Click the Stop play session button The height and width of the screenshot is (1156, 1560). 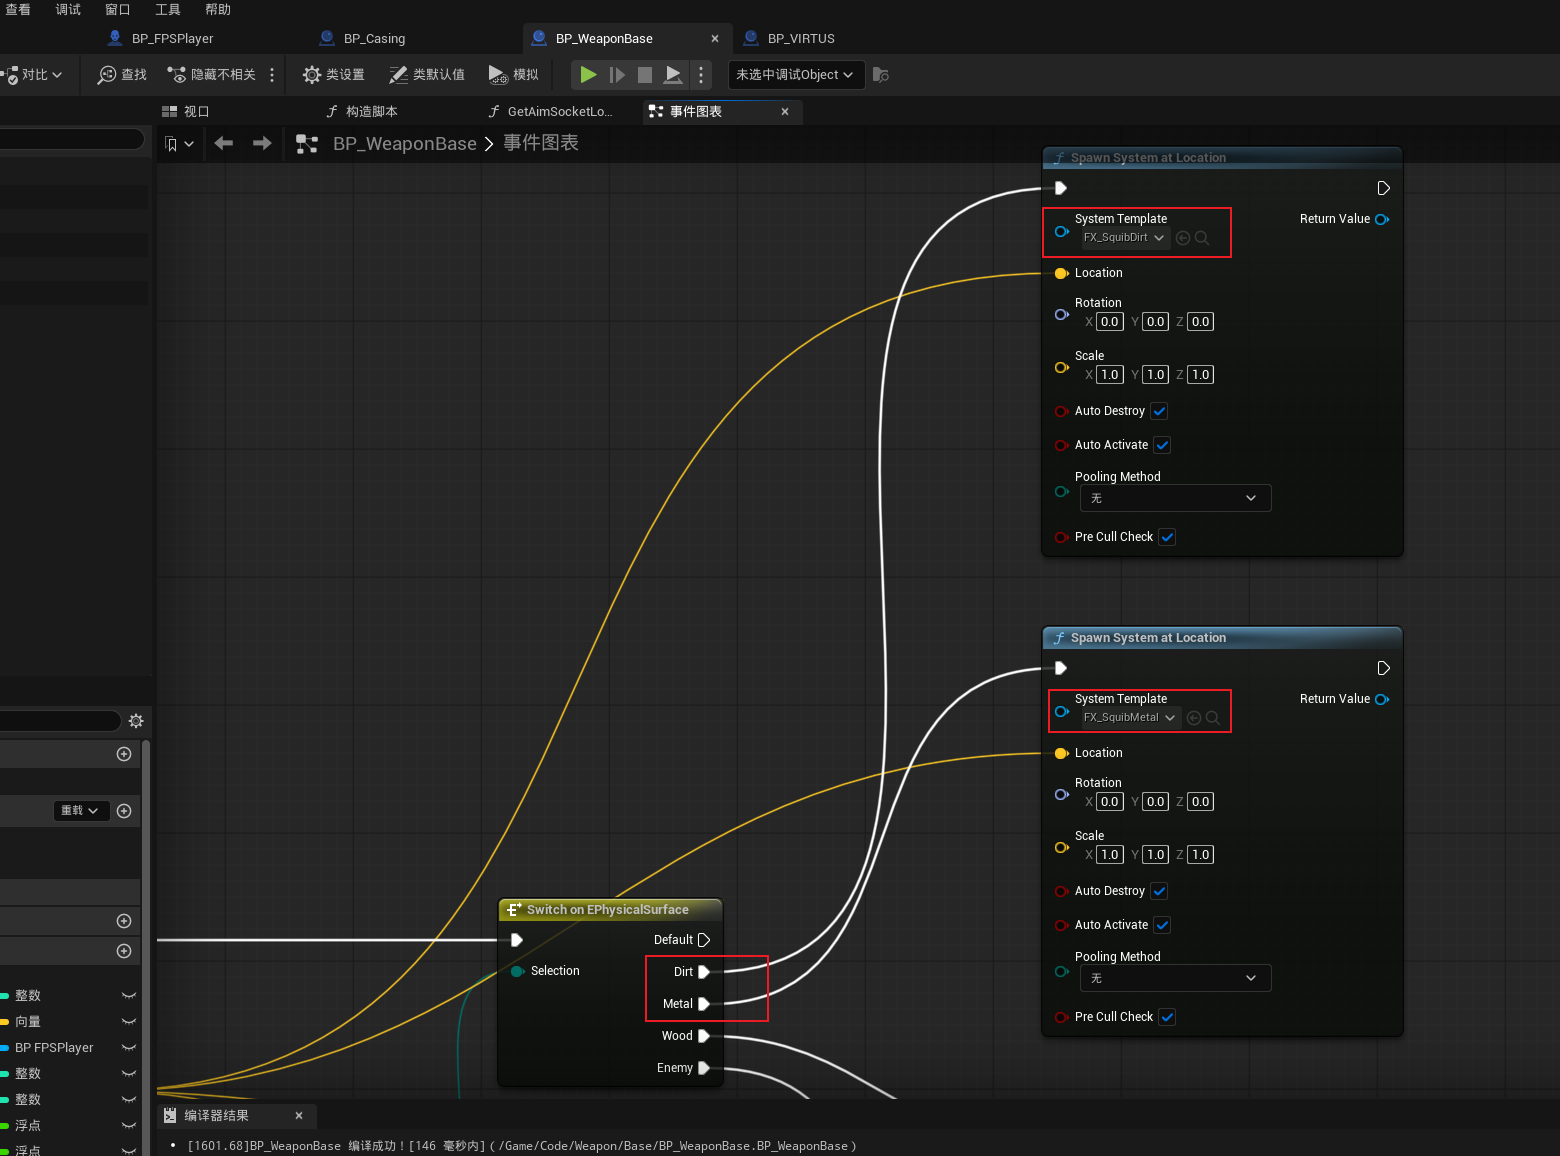645,75
